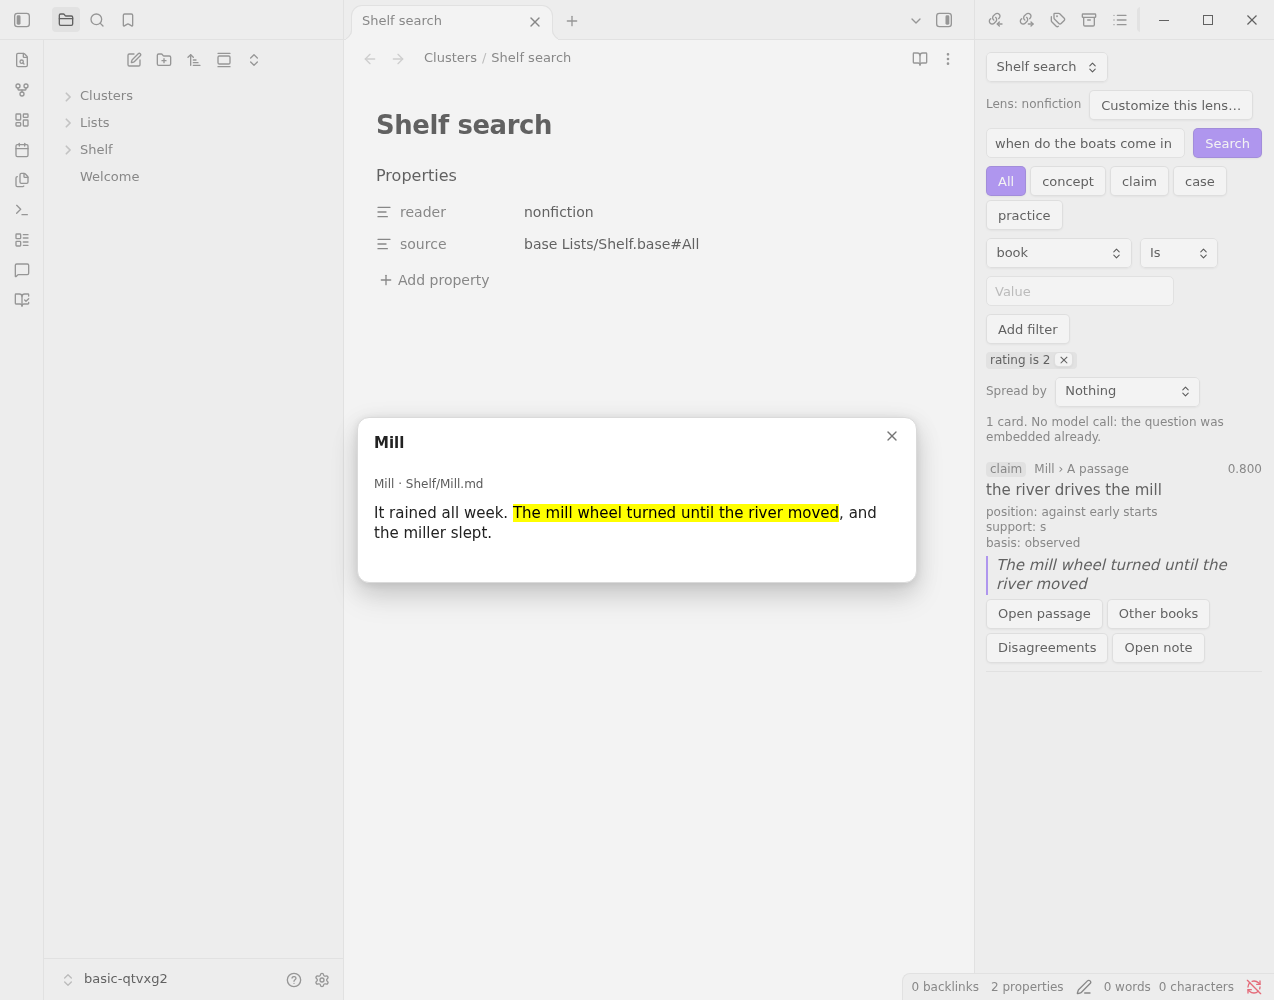The height and width of the screenshot is (1000, 1274).
Task: Toggle the left sidebar
Action: pos(22,20)
